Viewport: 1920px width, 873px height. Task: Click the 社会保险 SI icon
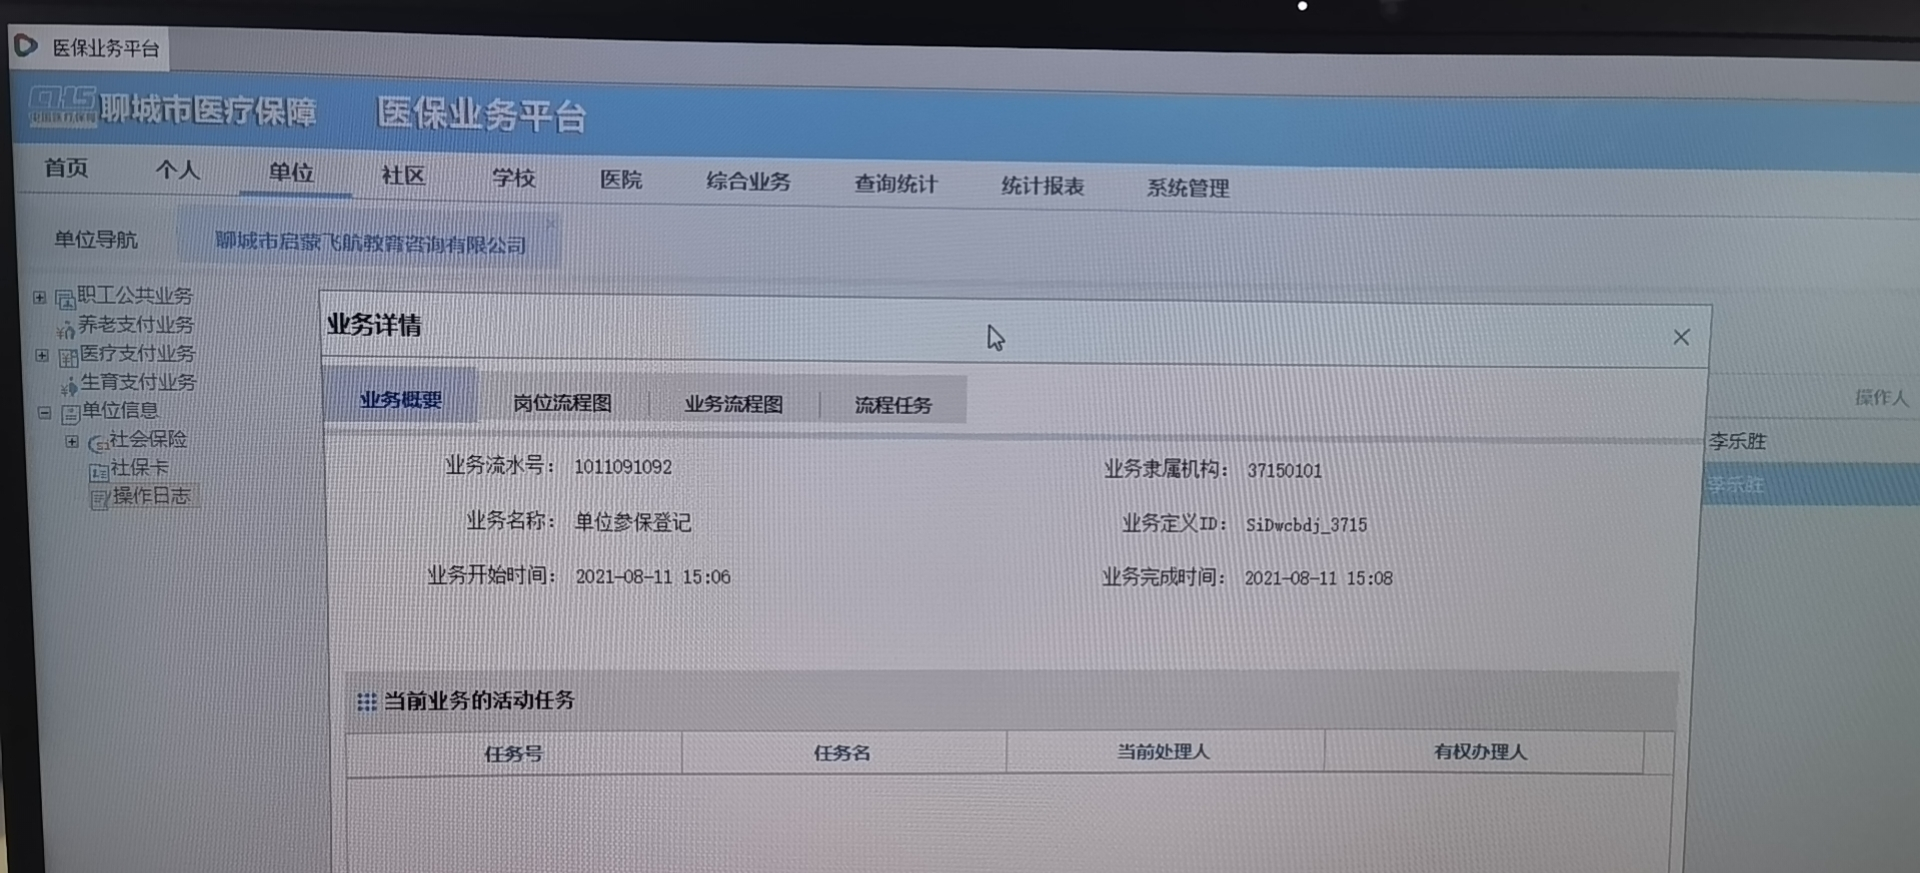tap(98, 443)
